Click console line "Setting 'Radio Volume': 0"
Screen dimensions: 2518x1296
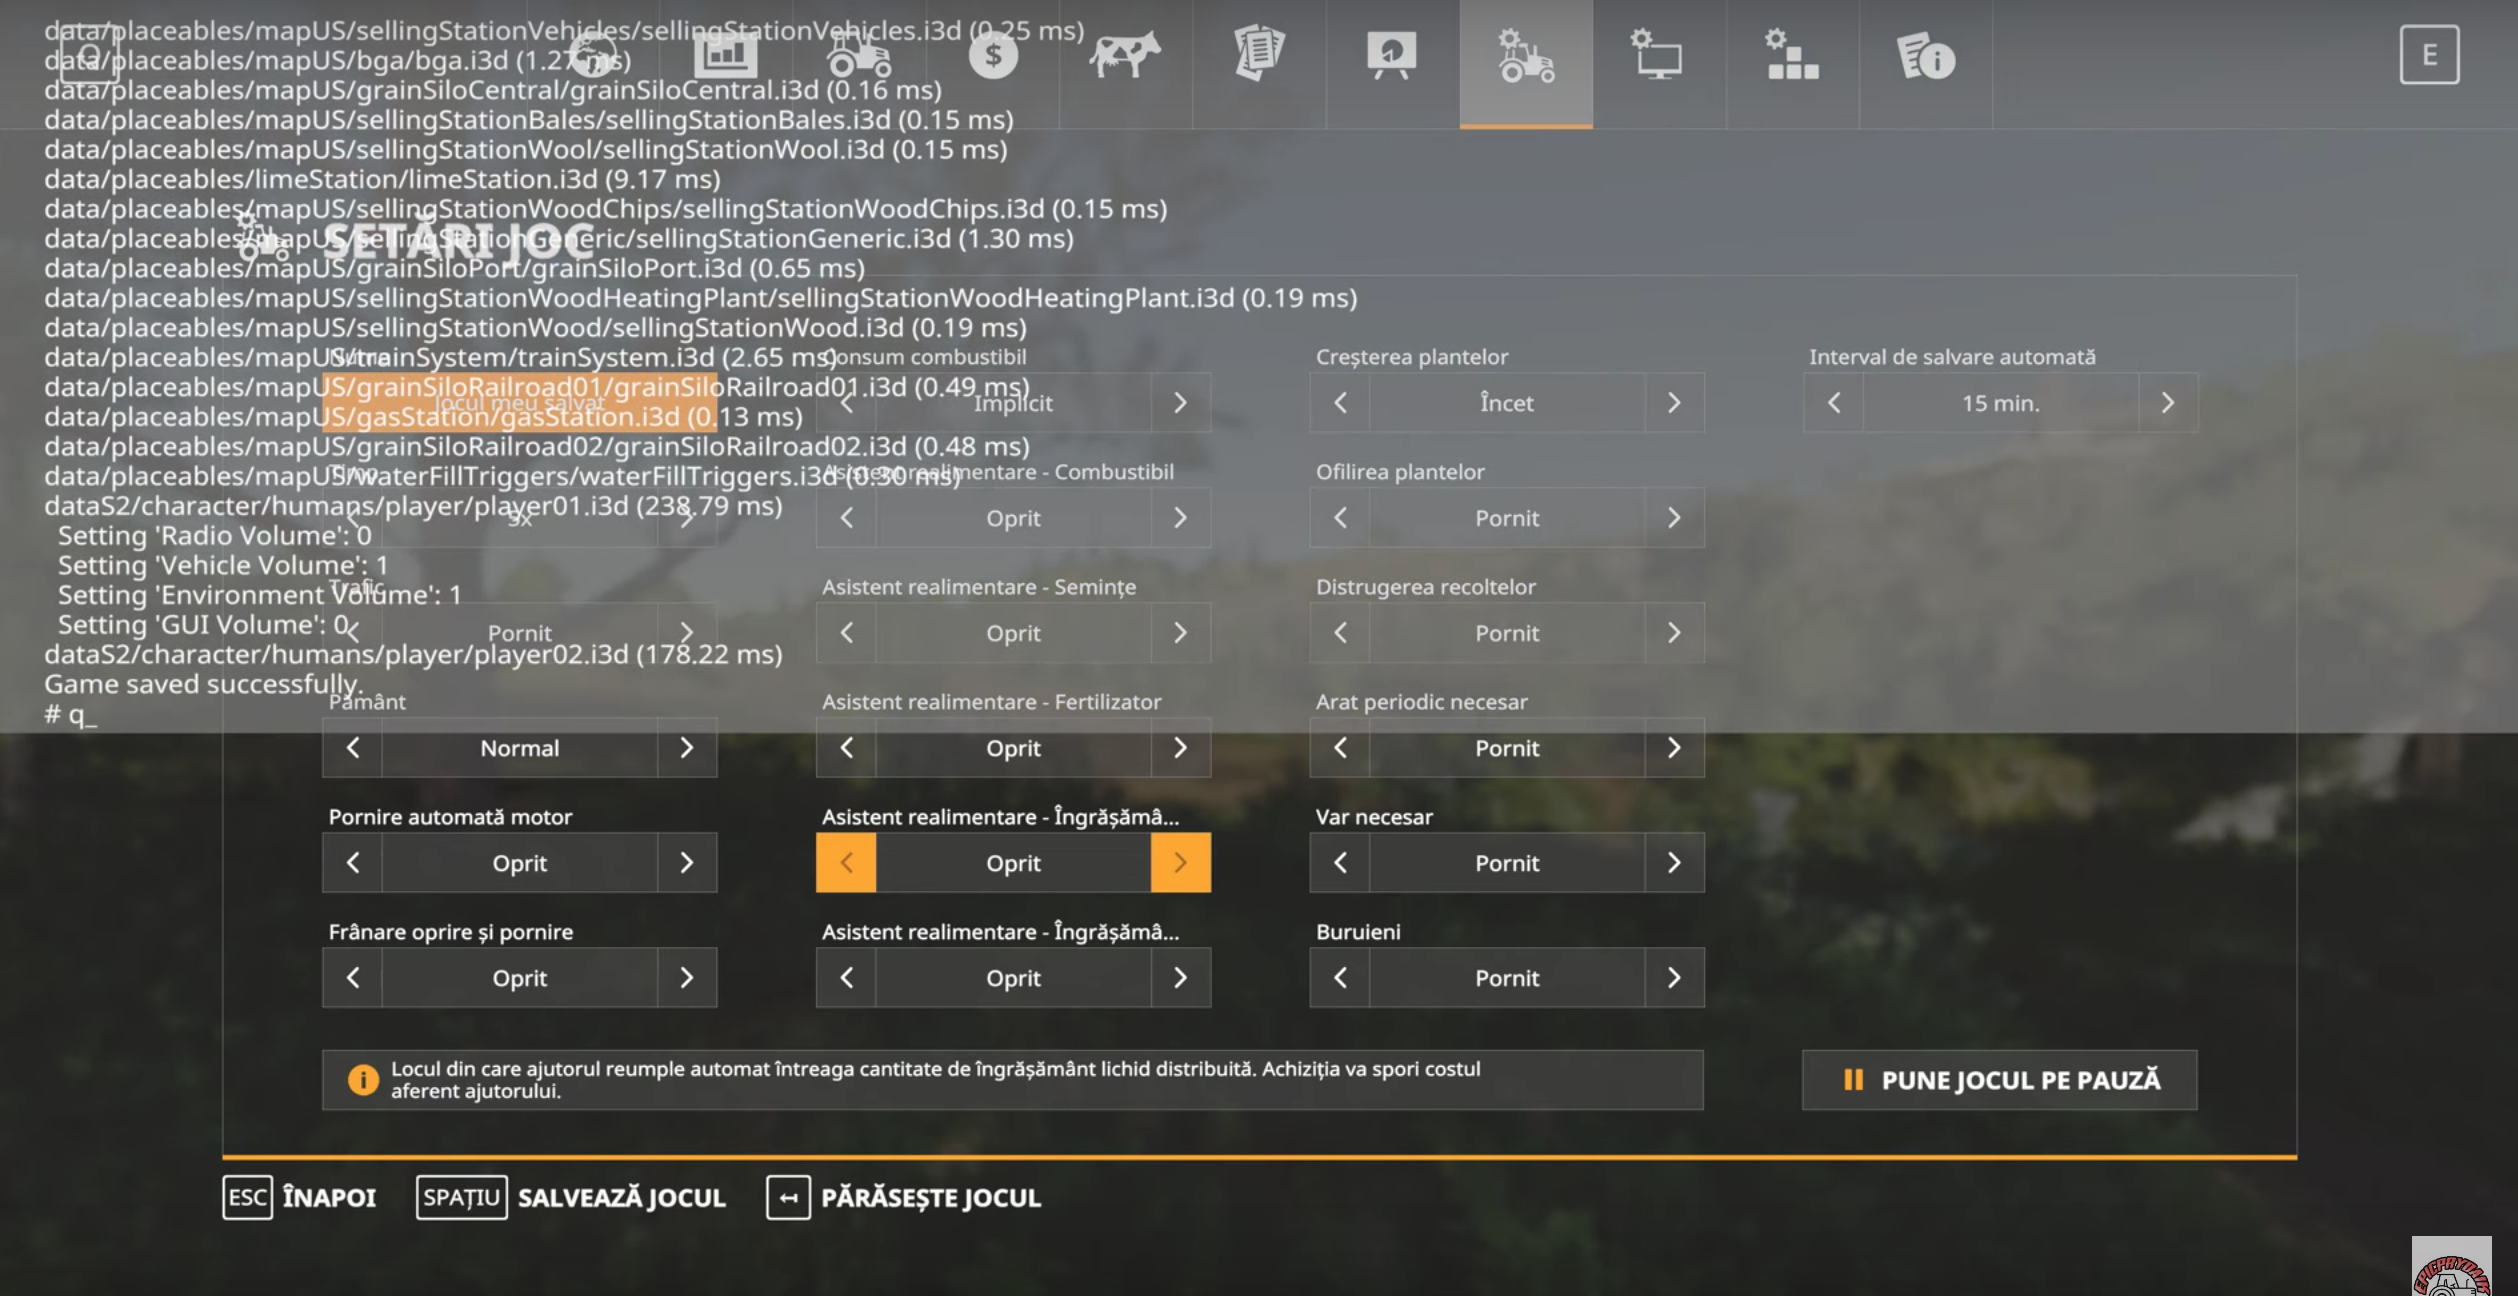[214, 535]
